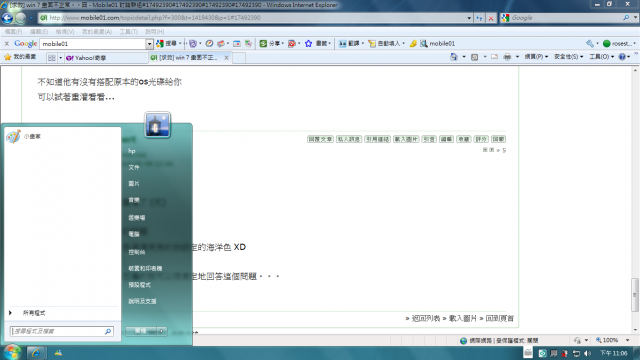Open the hp user folder in Start menu
640x360 pixels.
[131, 151]
